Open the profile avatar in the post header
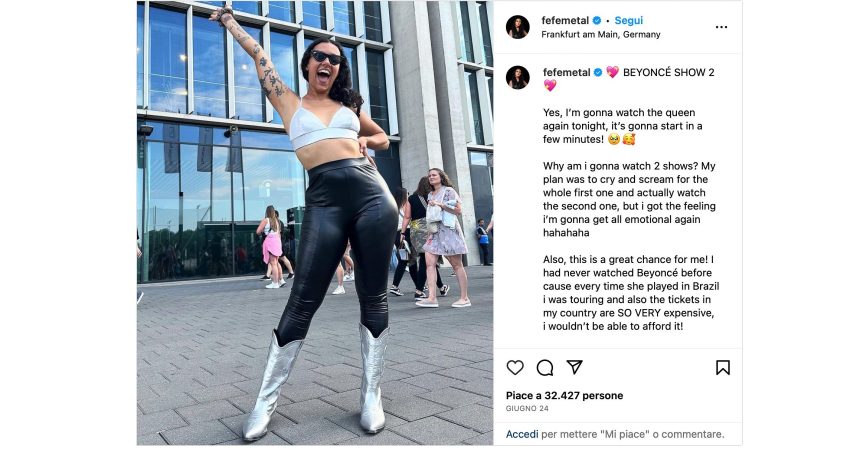 coord(517,27)
